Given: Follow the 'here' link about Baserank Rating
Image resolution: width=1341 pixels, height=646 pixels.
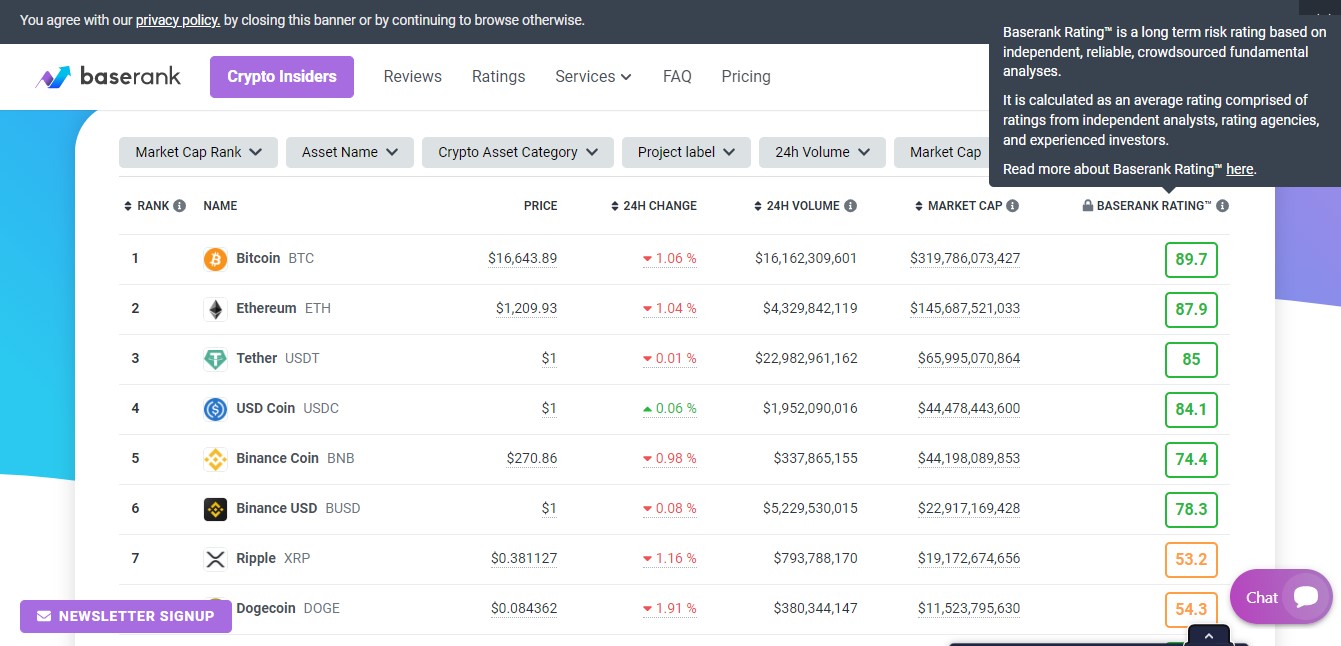Looking at the screenshot, I should click(1240, 169).
